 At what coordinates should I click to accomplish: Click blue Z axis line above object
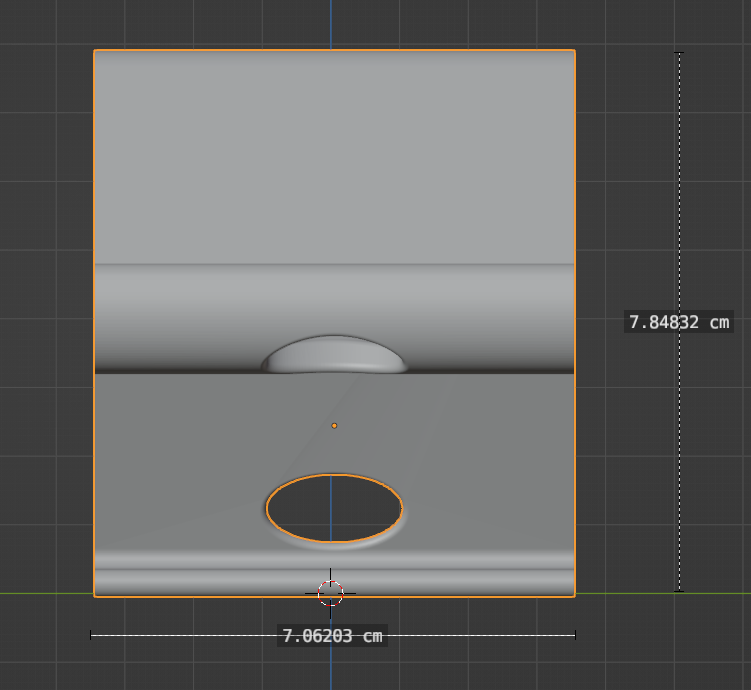coord(330,24)
